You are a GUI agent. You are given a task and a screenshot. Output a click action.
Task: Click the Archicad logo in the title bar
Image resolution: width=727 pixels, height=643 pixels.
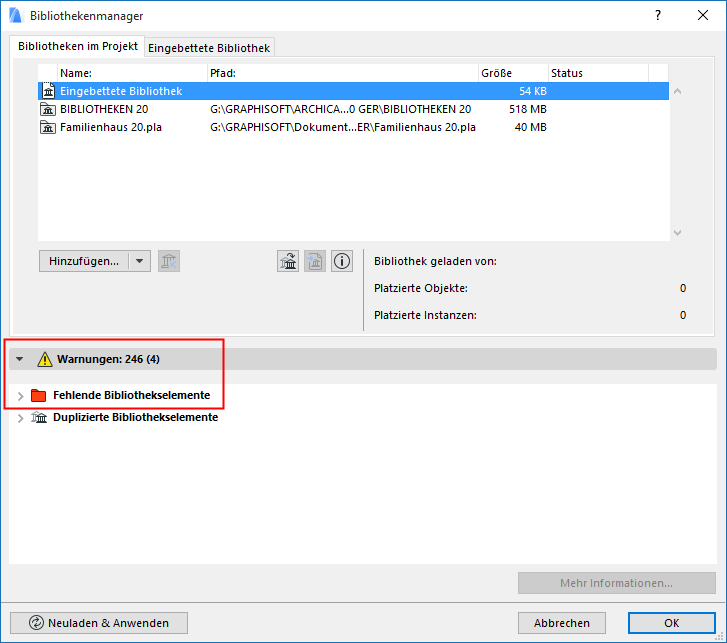point(15,15)
